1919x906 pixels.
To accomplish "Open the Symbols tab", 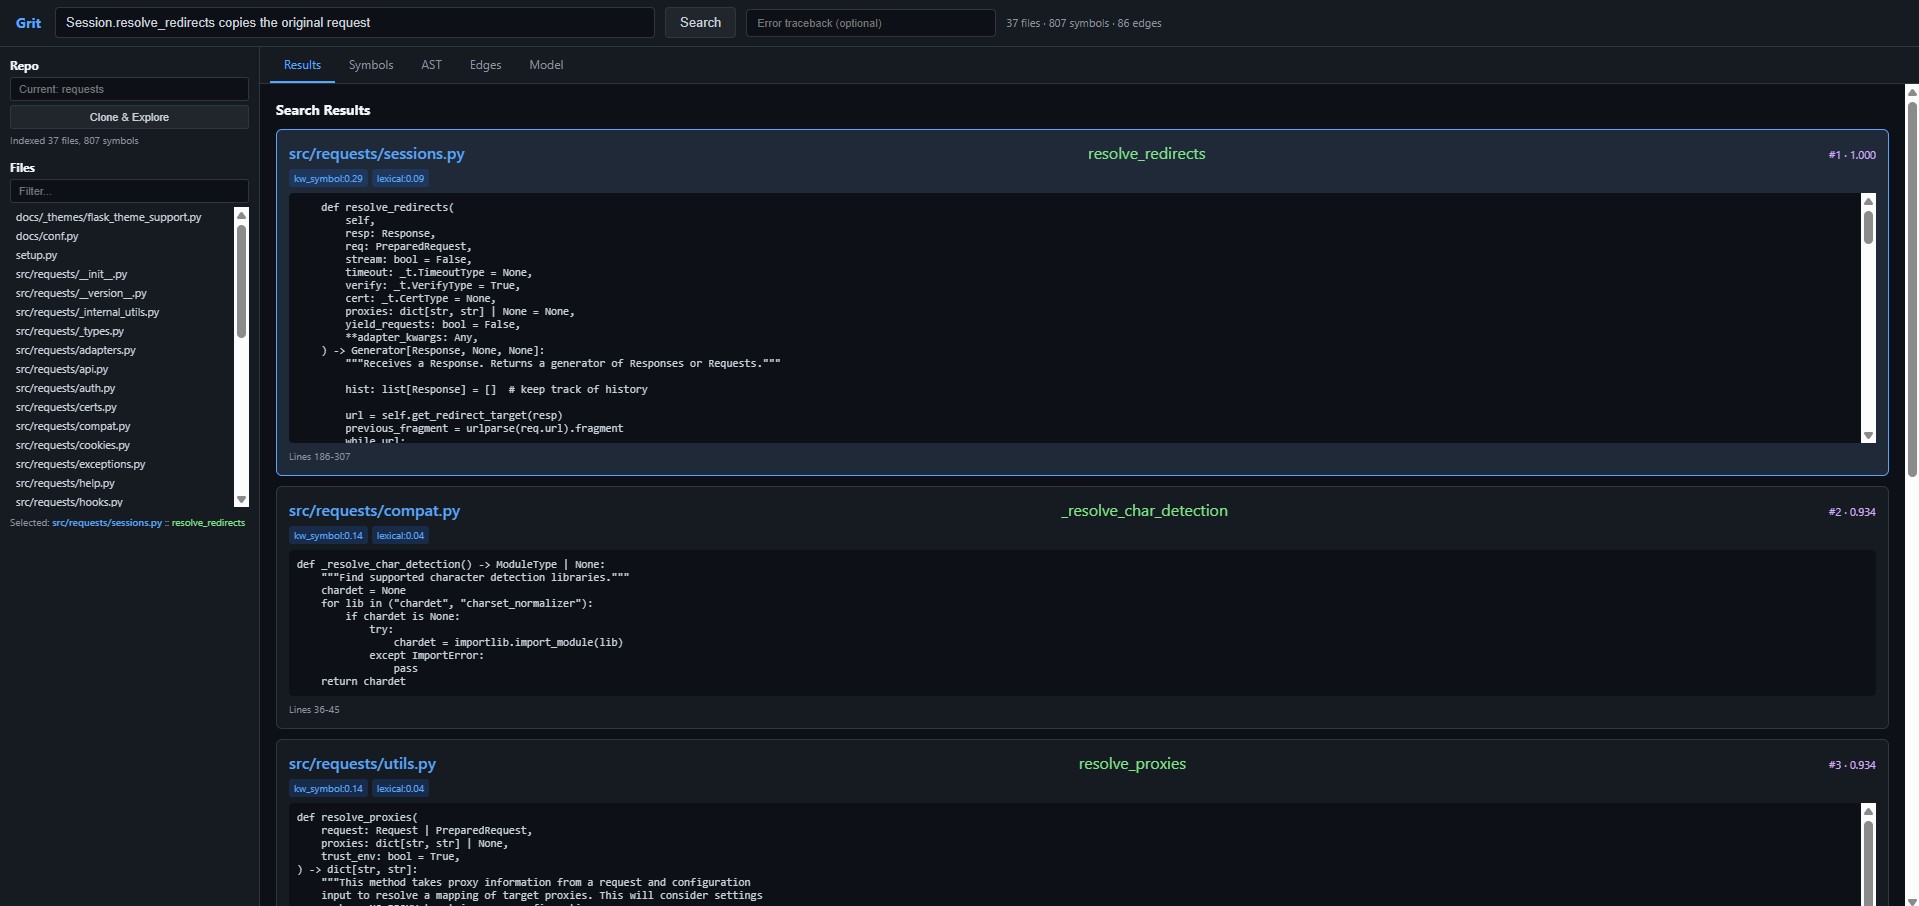I will [371, 65].
